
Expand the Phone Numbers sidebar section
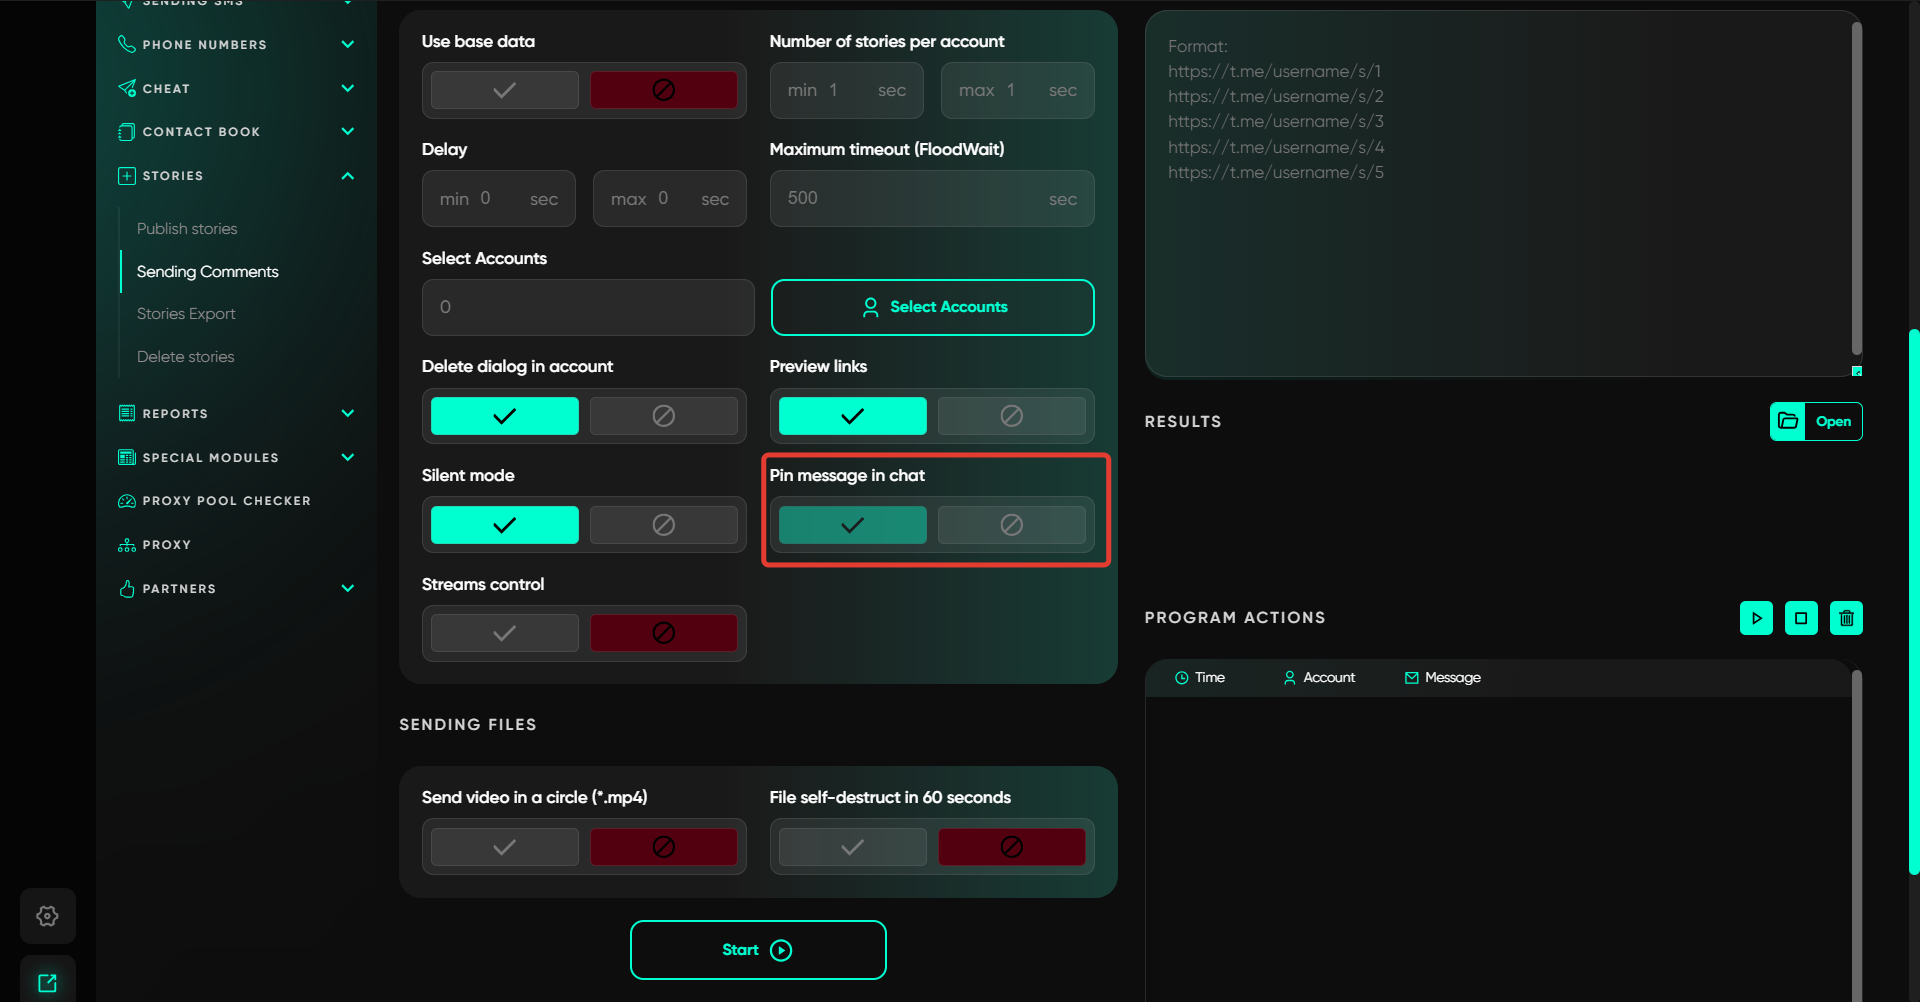tap(347, 44)
